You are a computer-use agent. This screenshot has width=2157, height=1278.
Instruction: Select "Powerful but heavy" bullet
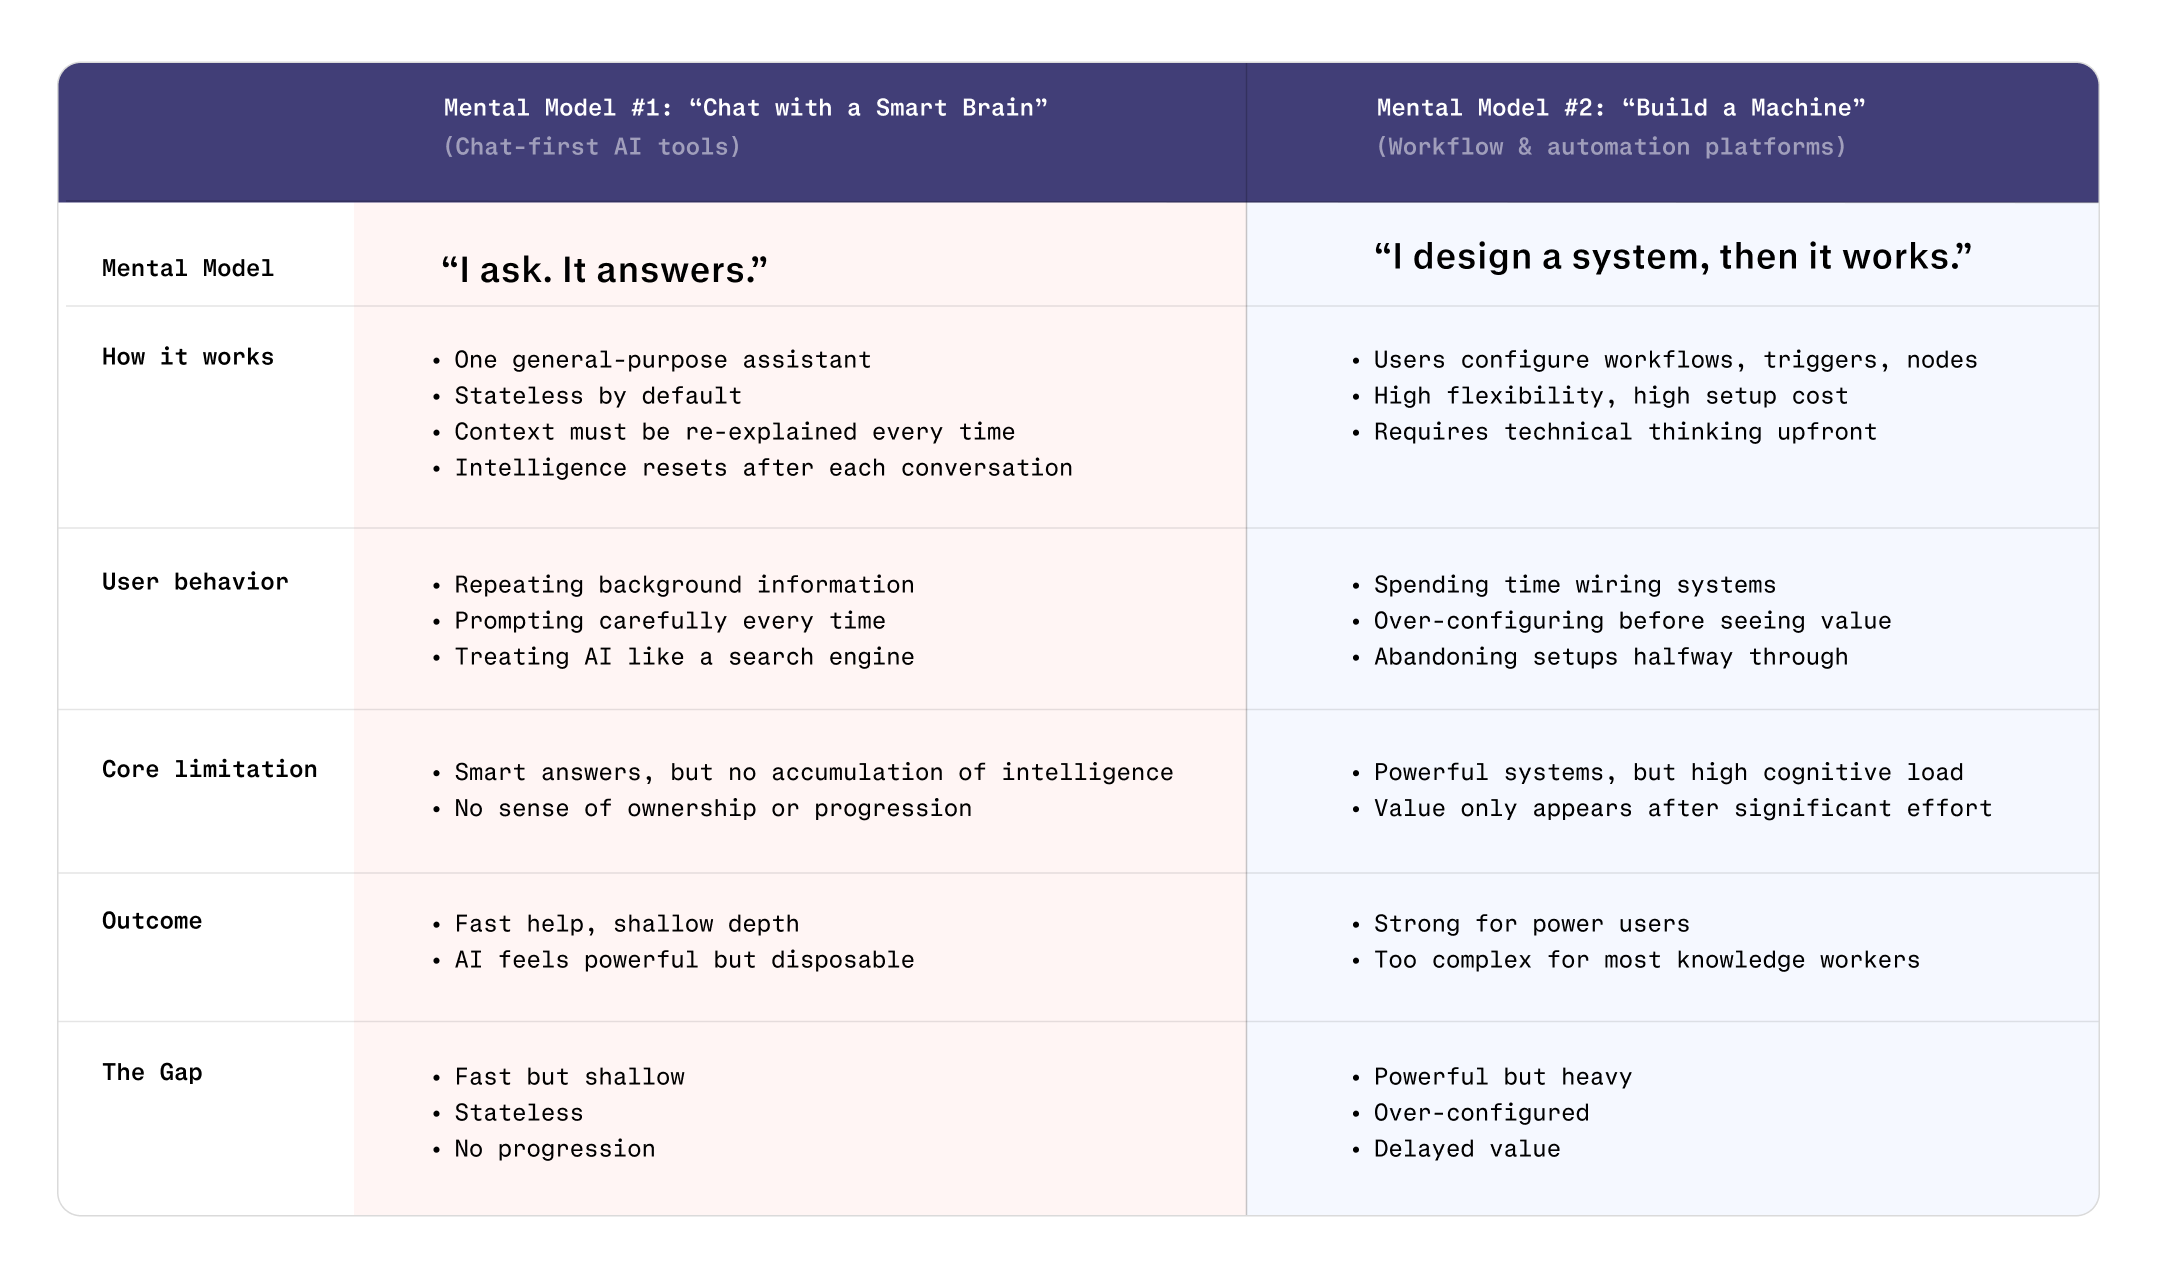(1502, 1077)
